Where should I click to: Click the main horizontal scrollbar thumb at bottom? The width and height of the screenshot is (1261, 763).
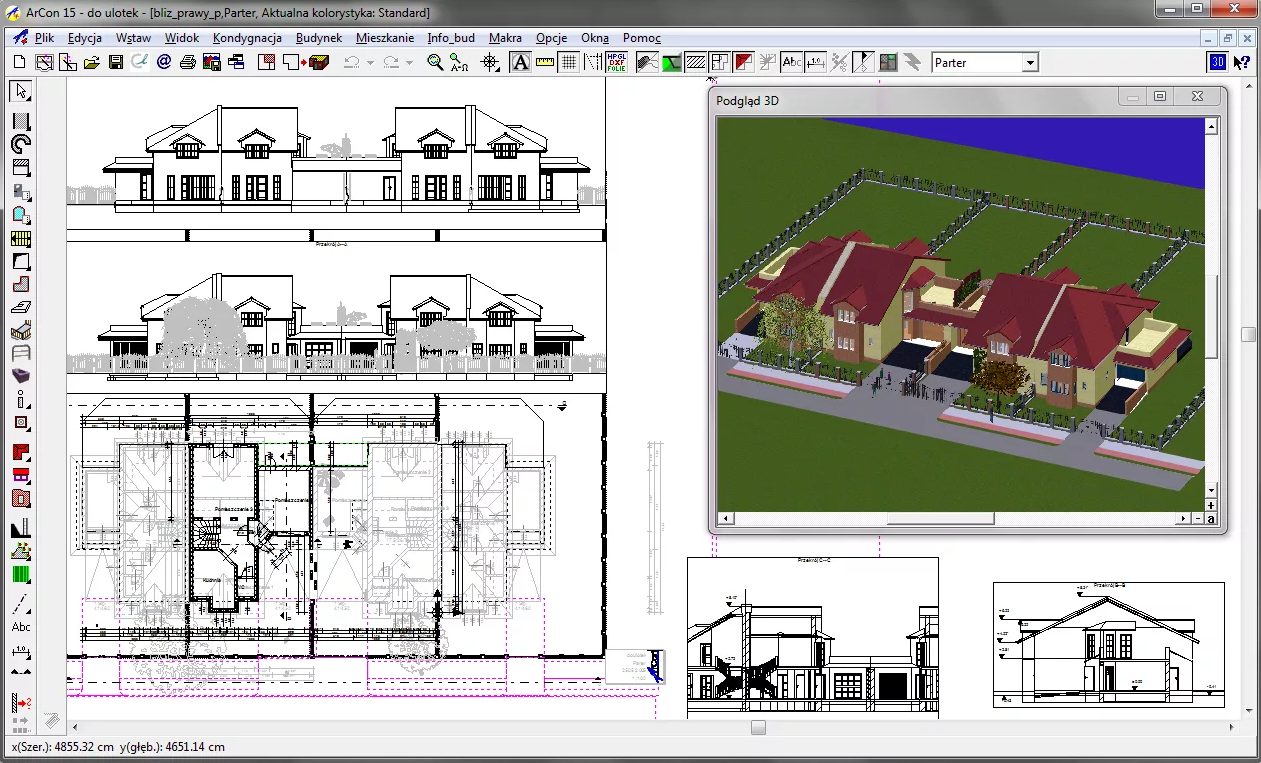point(758,728)
